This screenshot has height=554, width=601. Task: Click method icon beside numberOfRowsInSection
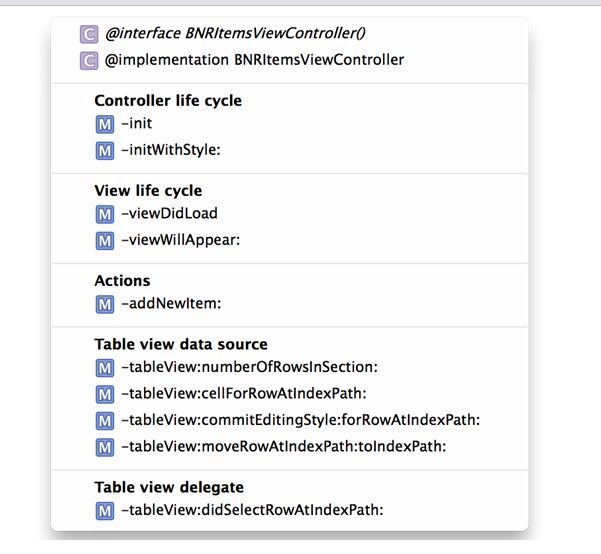[105, 368]
